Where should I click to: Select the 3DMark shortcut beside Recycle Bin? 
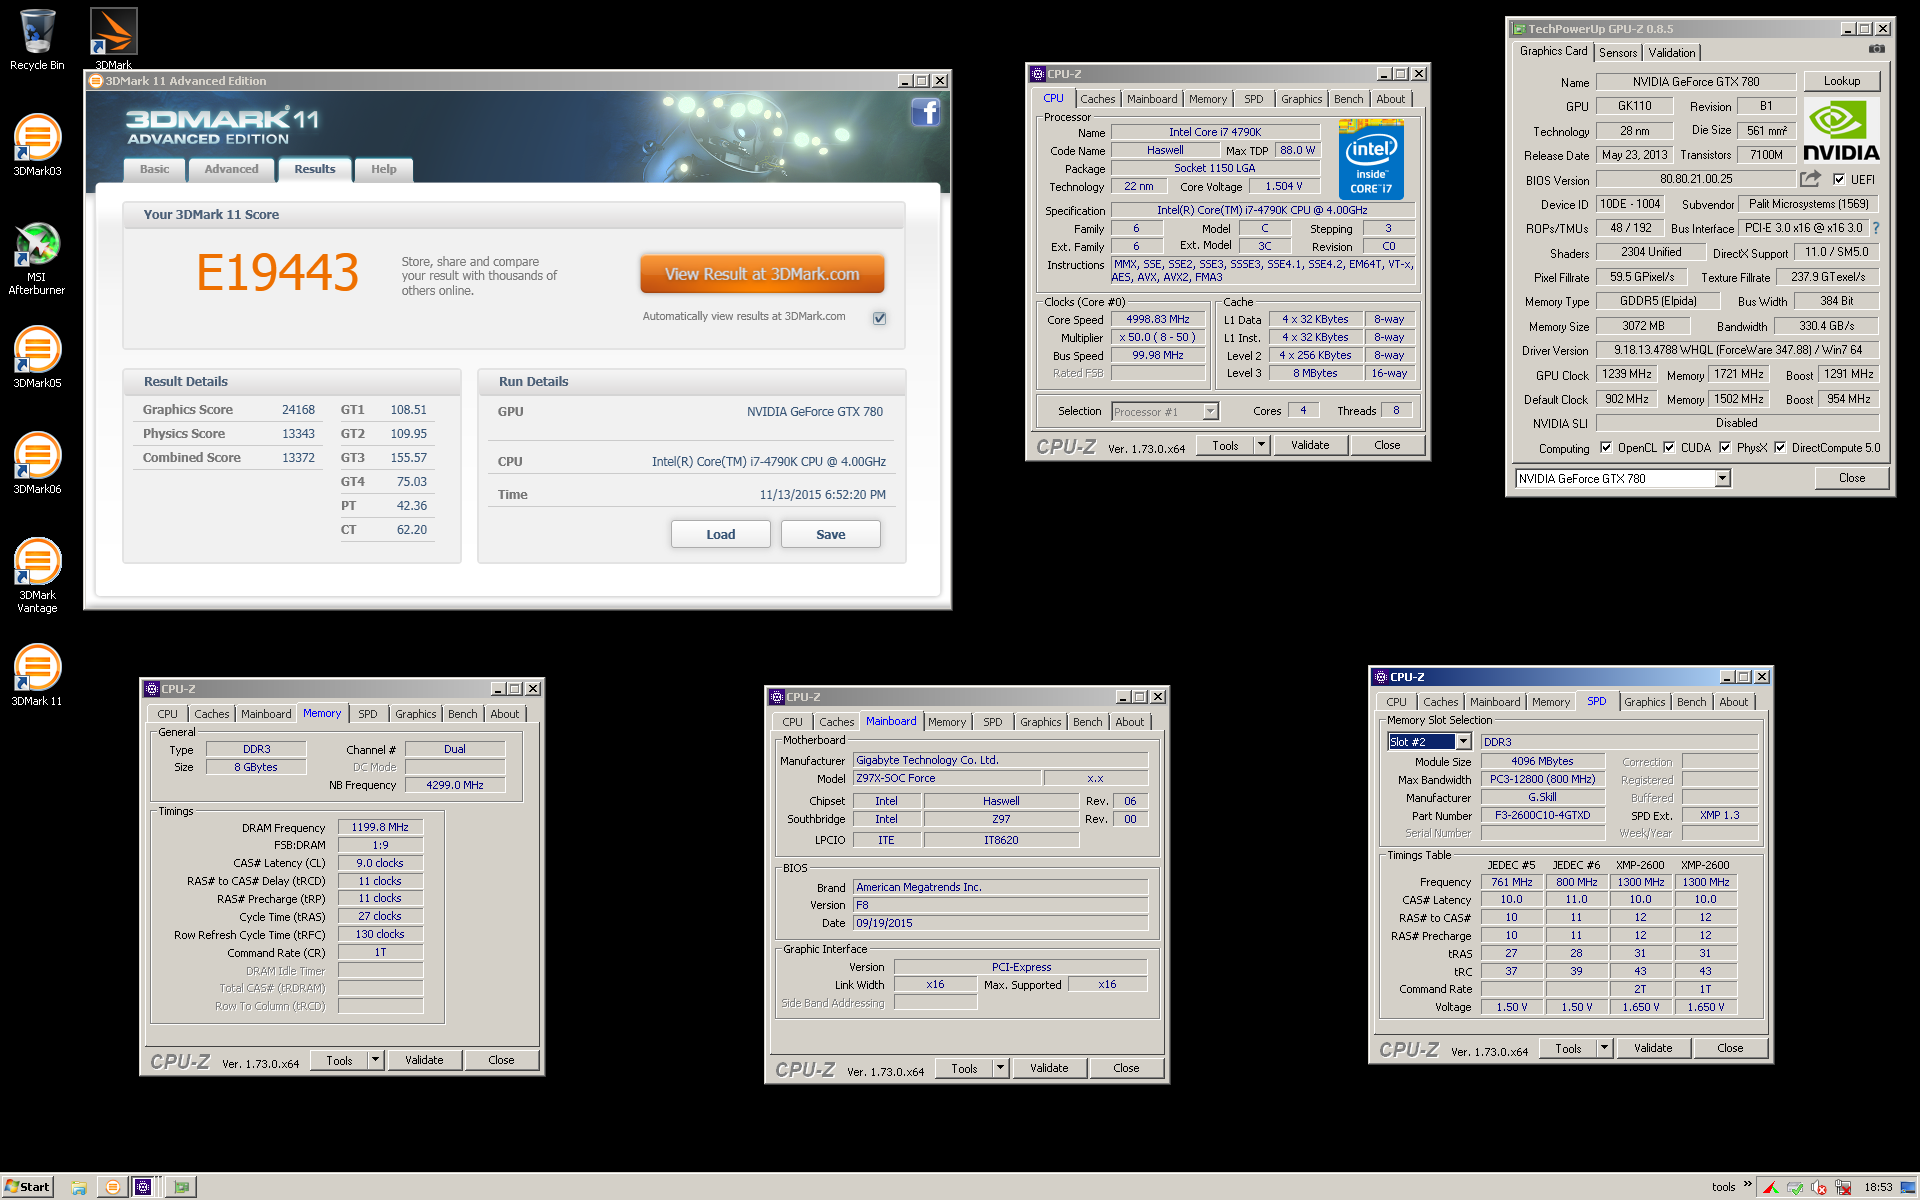(x=113, y=38)
